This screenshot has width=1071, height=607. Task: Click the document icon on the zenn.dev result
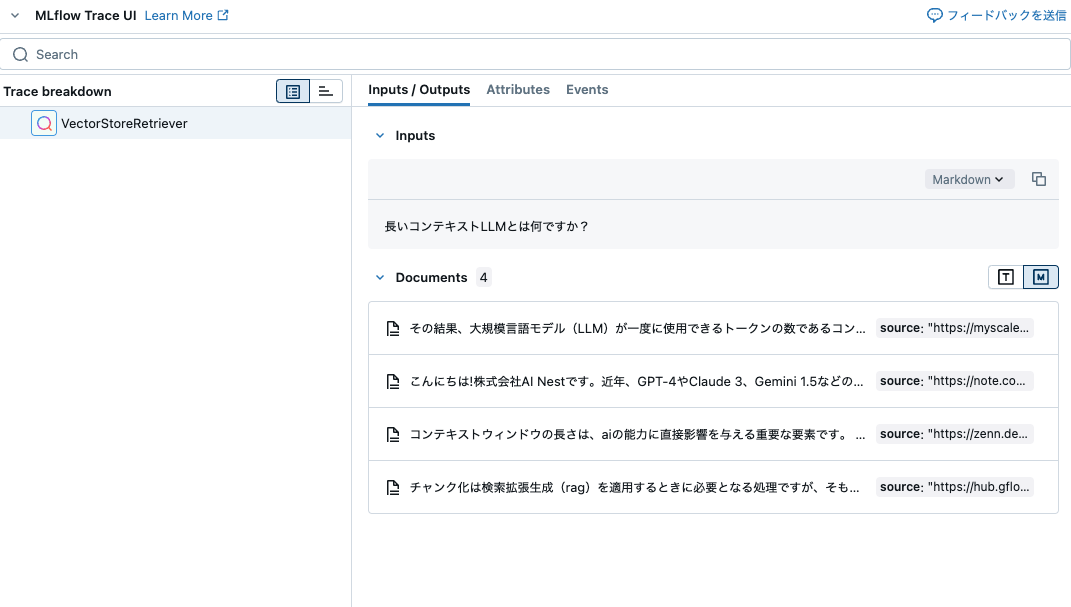(393, 434)
